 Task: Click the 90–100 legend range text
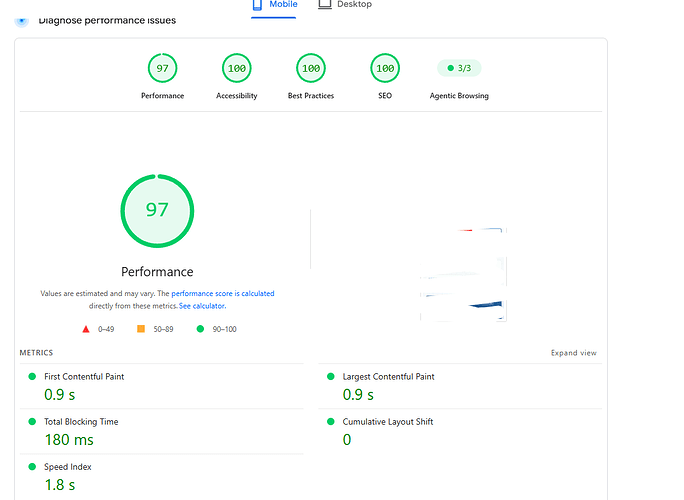click(224, 329)
